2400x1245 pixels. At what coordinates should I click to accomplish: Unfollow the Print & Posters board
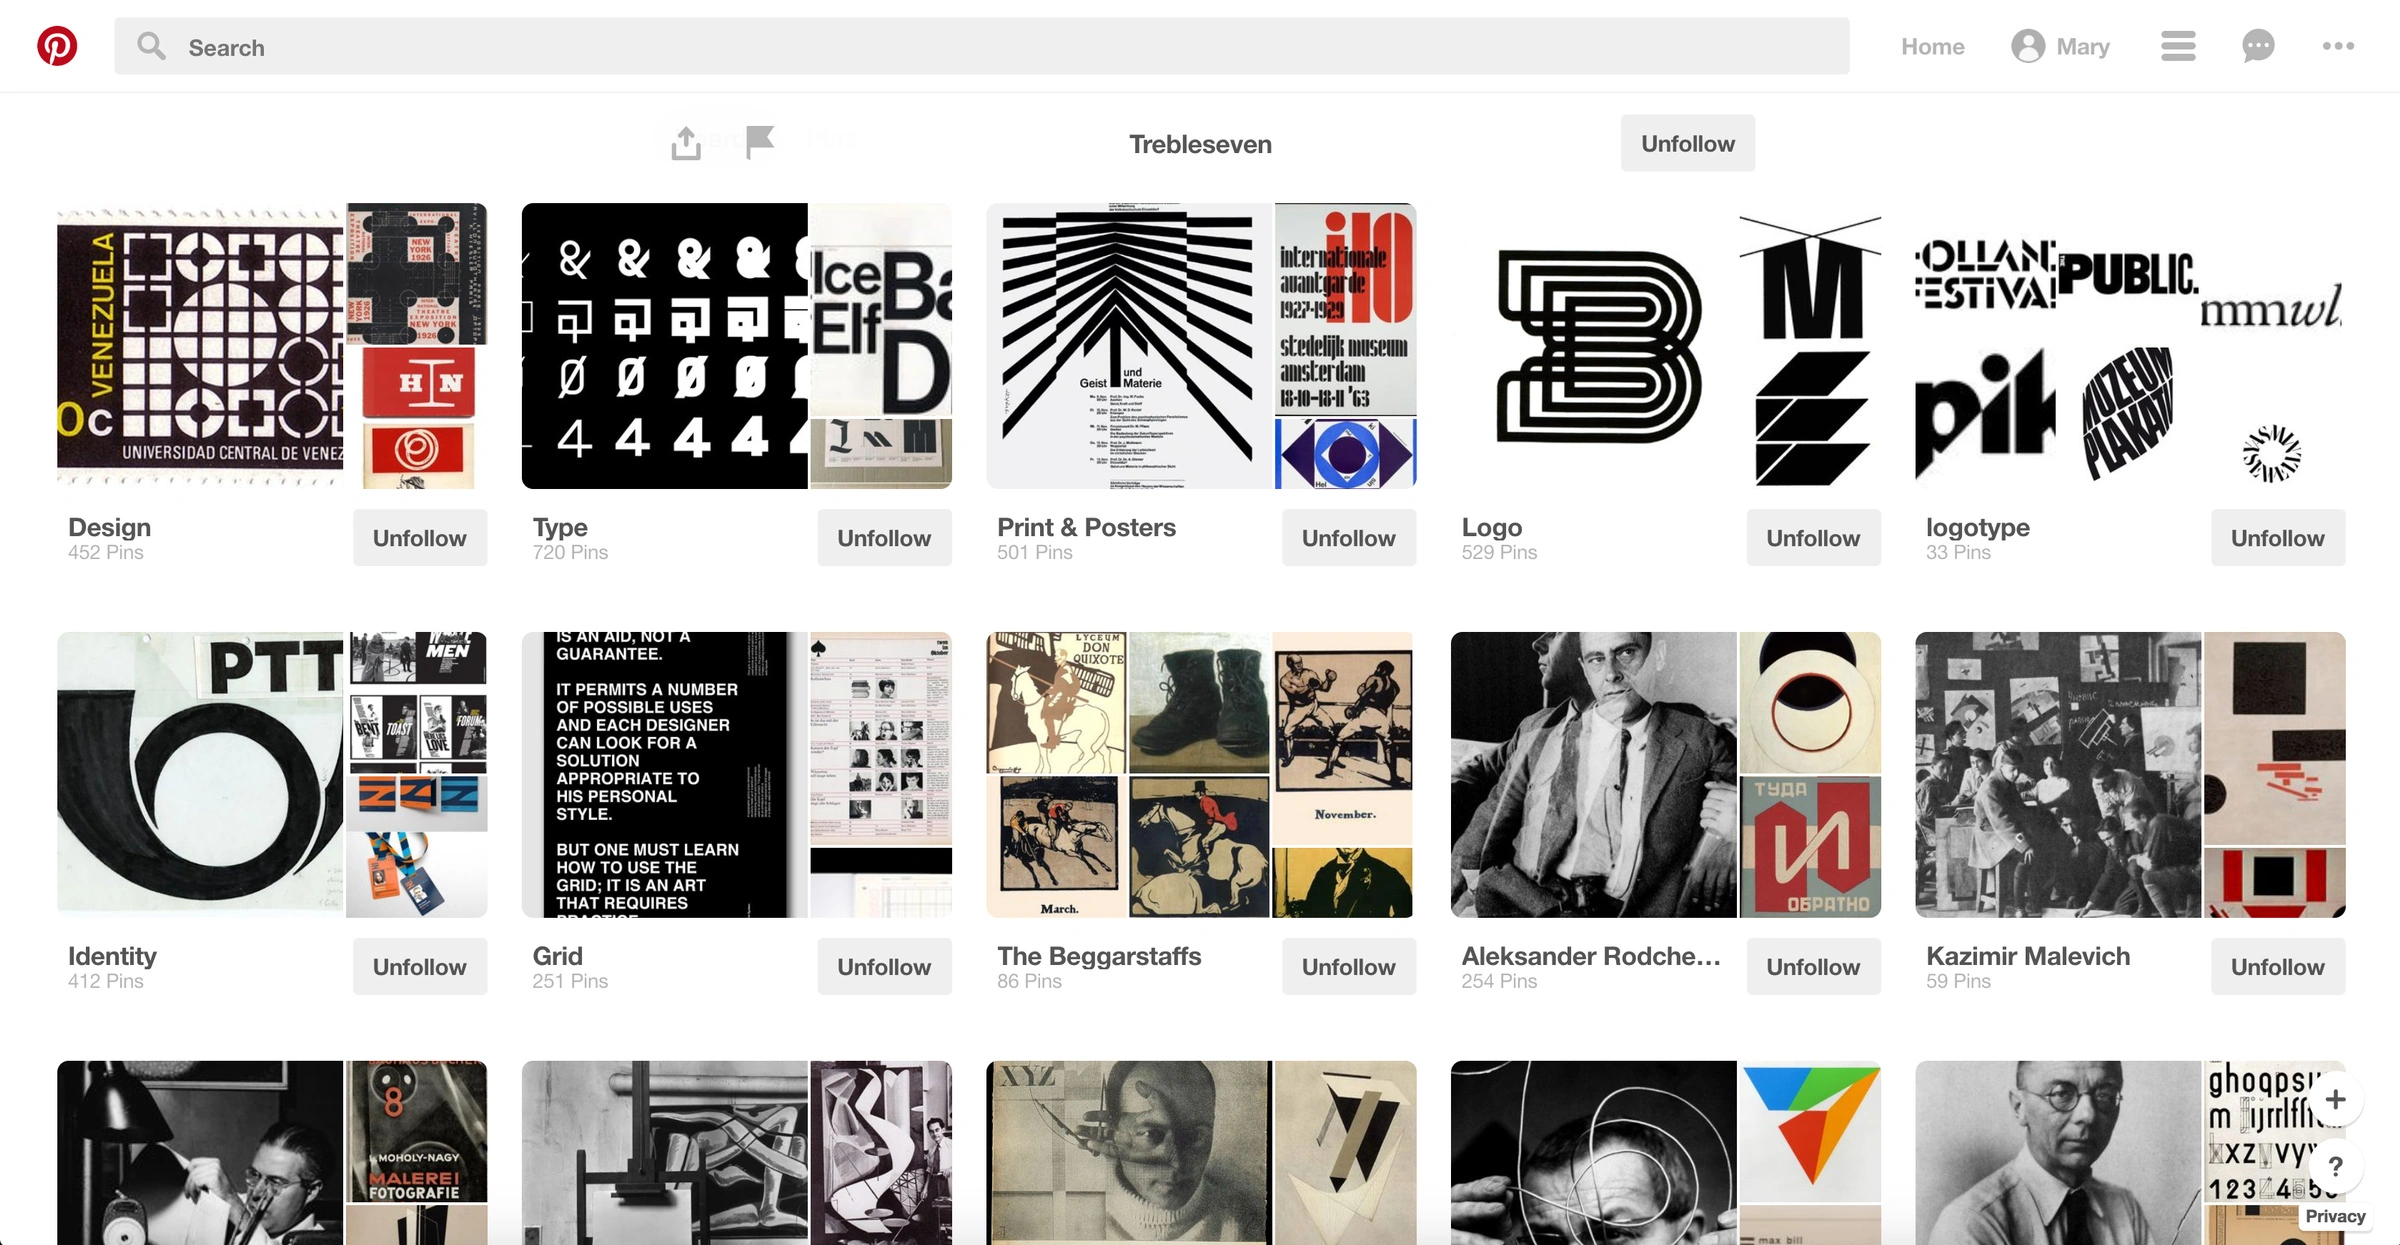coord(1348,538)
